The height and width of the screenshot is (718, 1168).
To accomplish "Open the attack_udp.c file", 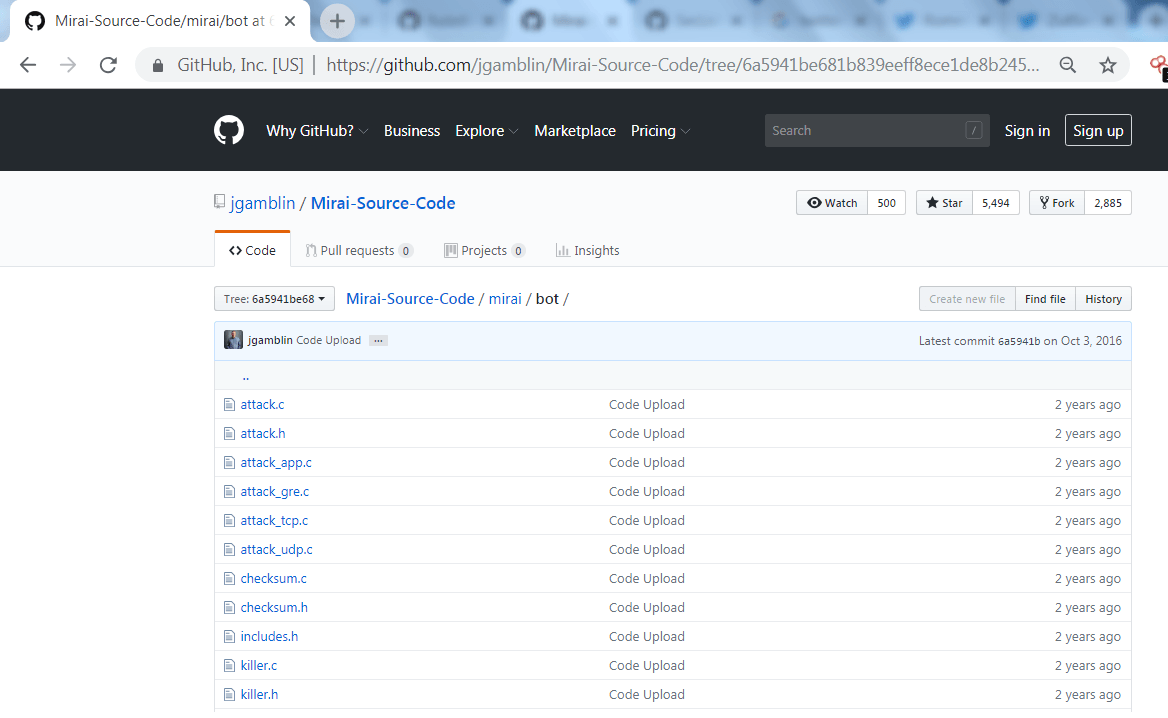I will tap(276, 550).
